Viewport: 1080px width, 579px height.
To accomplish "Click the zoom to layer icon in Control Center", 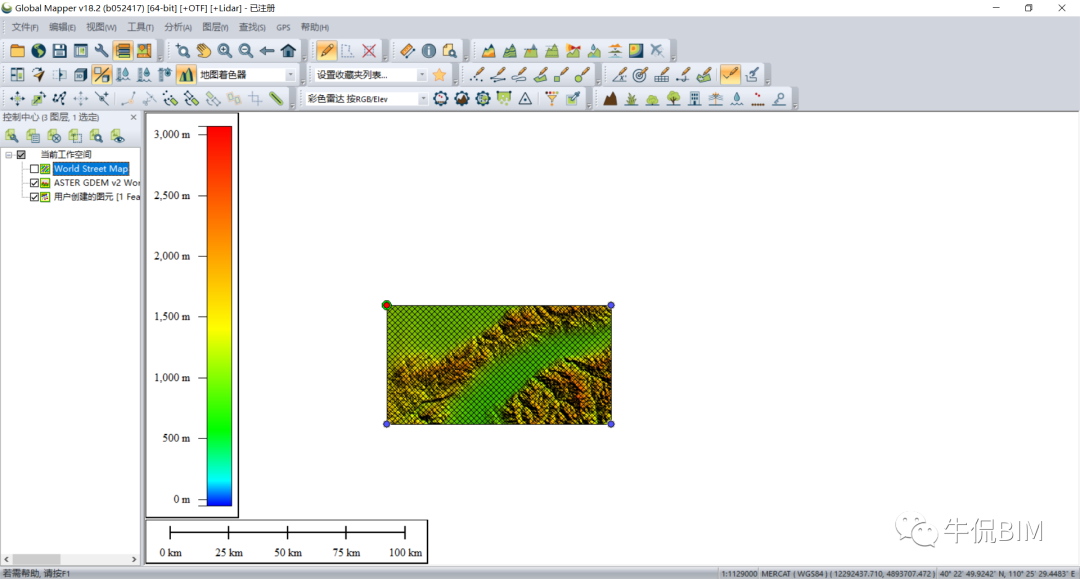I will pyautogui.click(x=96, y=136).
